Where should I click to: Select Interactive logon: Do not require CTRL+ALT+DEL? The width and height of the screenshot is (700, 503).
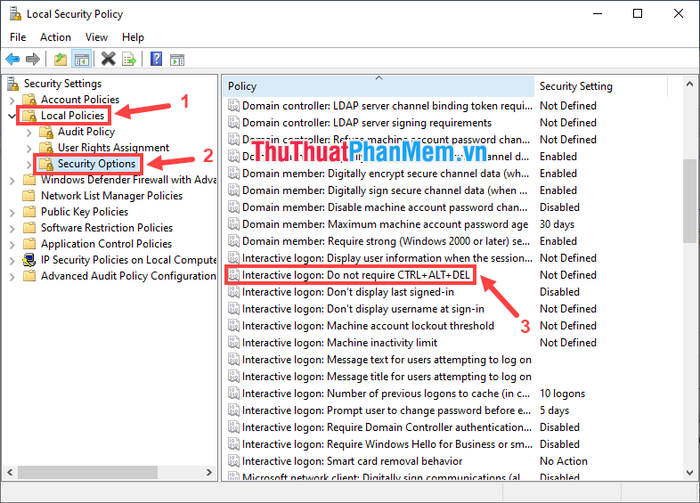(356, 275)
